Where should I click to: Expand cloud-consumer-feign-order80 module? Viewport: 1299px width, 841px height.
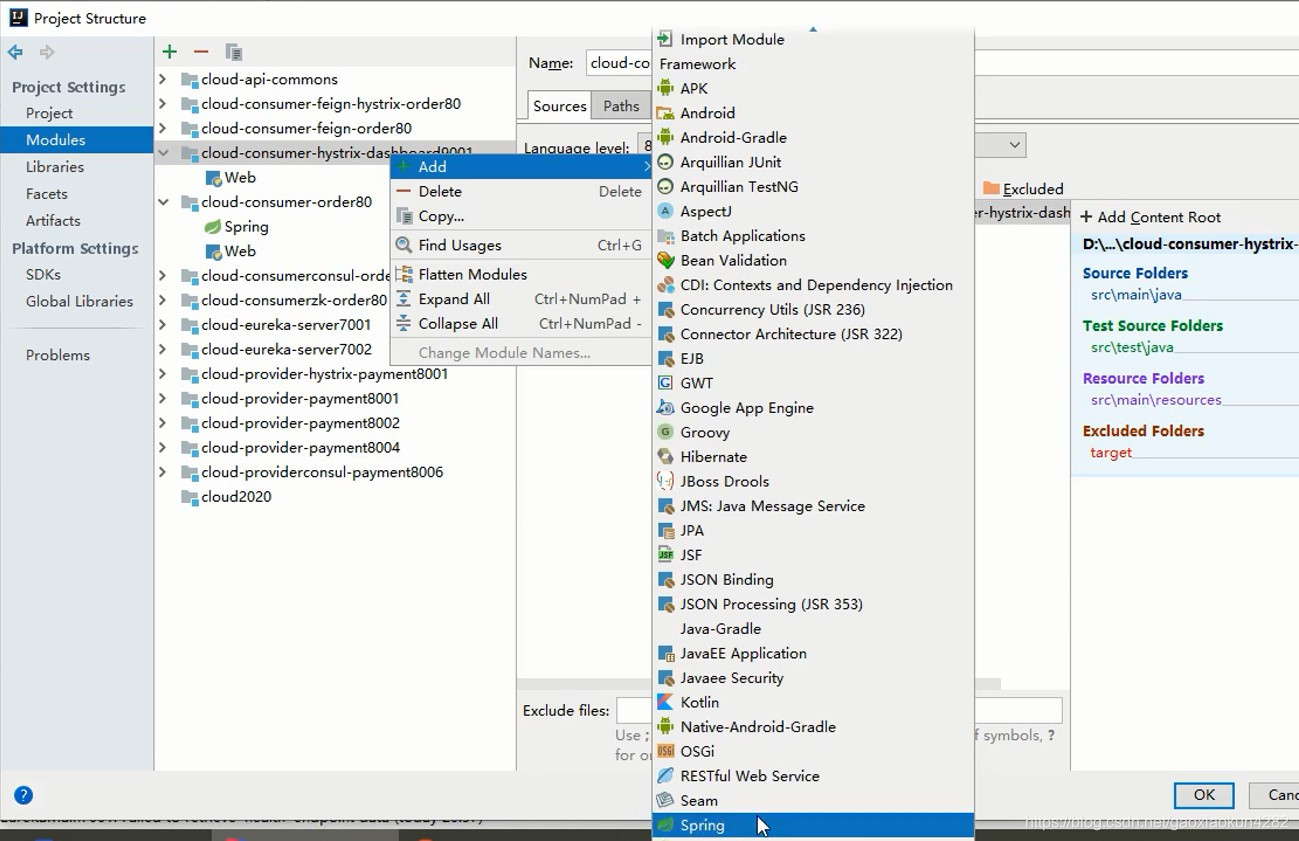click(163, 128)
